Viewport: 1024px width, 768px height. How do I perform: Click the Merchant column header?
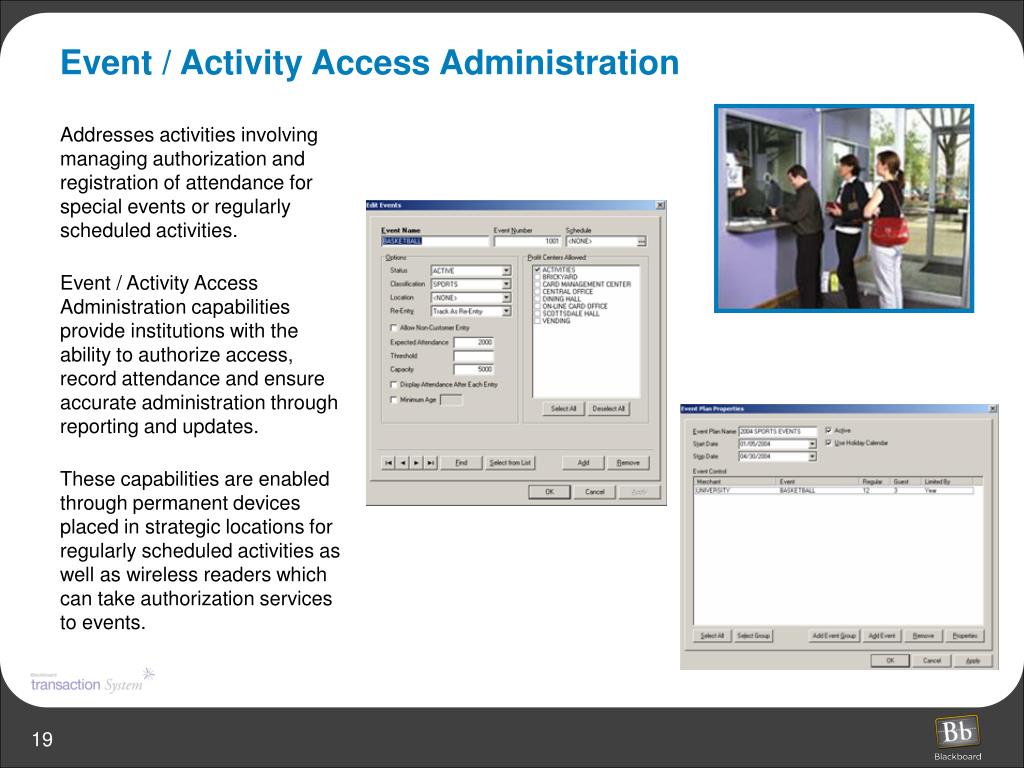[x=735, y=481]
